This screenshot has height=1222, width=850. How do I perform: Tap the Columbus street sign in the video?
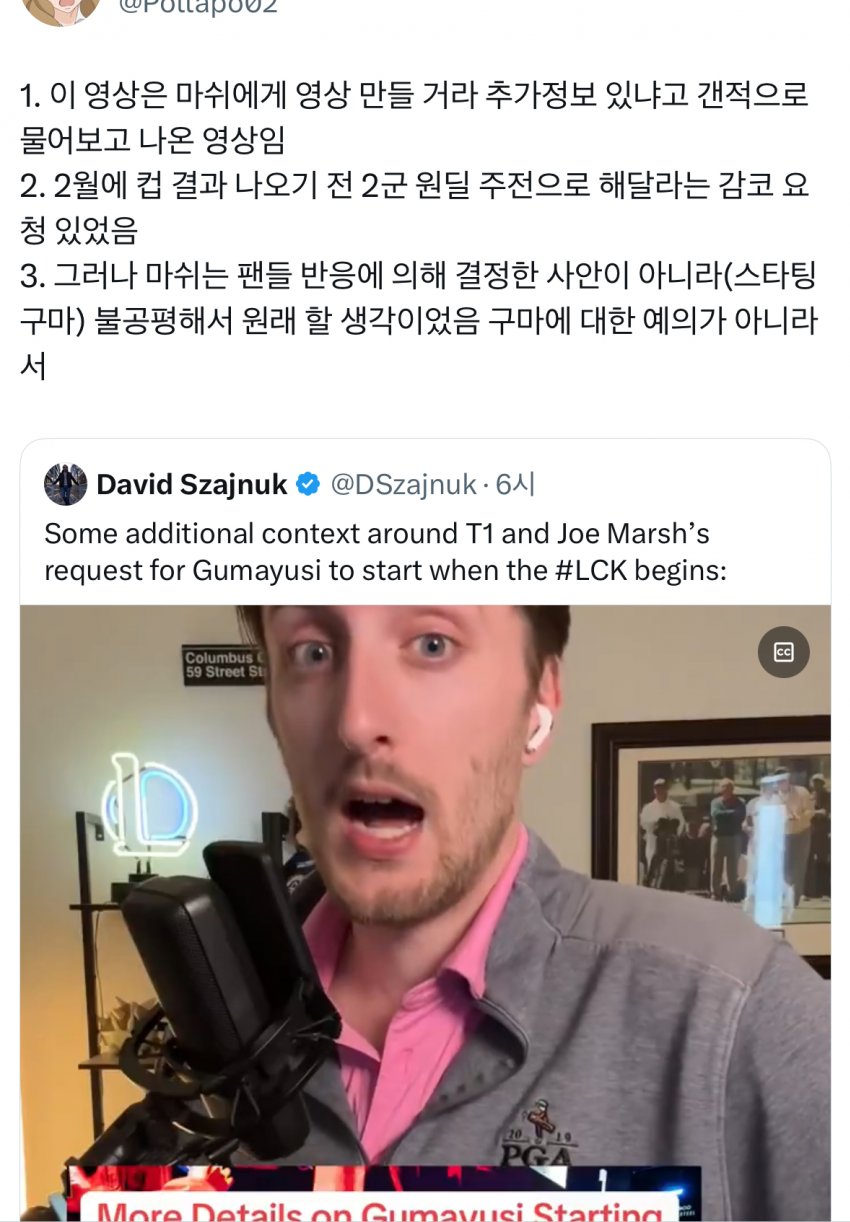[x=225, y=665]
